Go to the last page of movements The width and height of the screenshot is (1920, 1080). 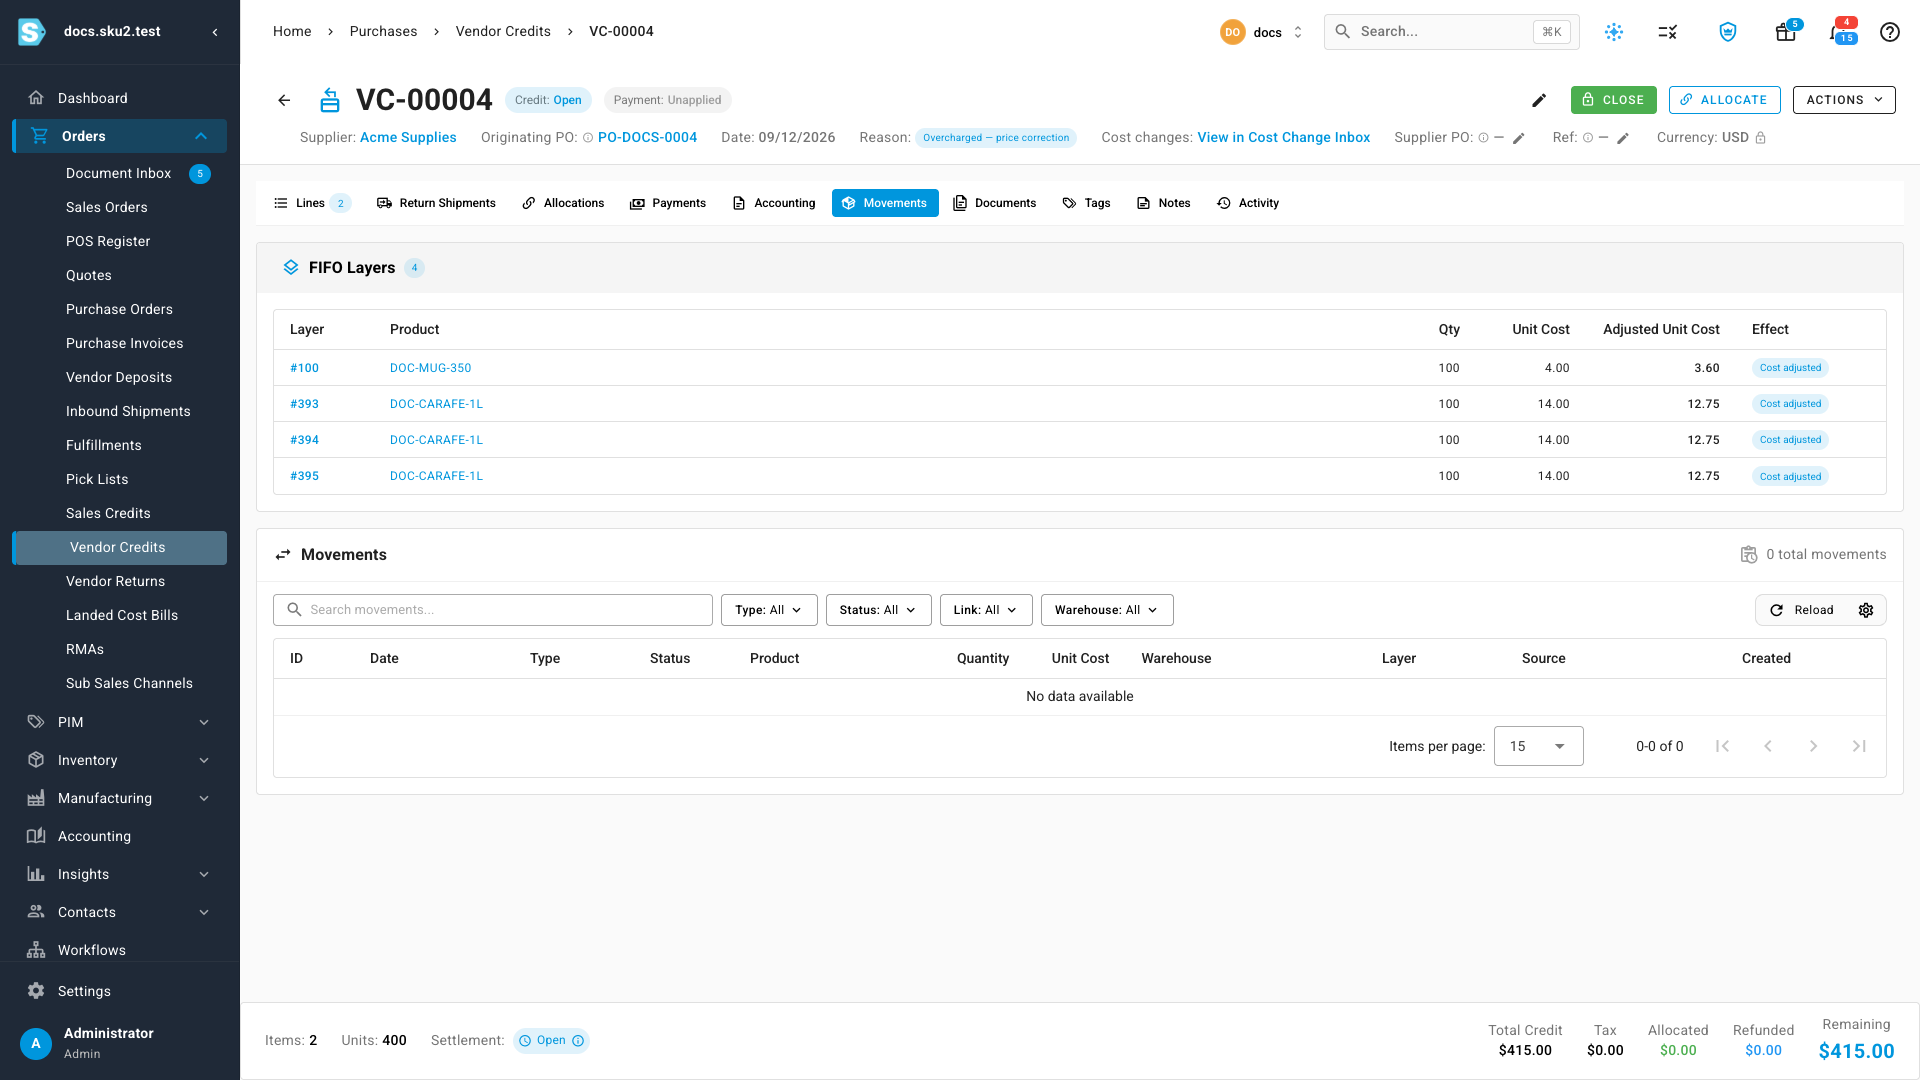click(x=1859, y=746)
